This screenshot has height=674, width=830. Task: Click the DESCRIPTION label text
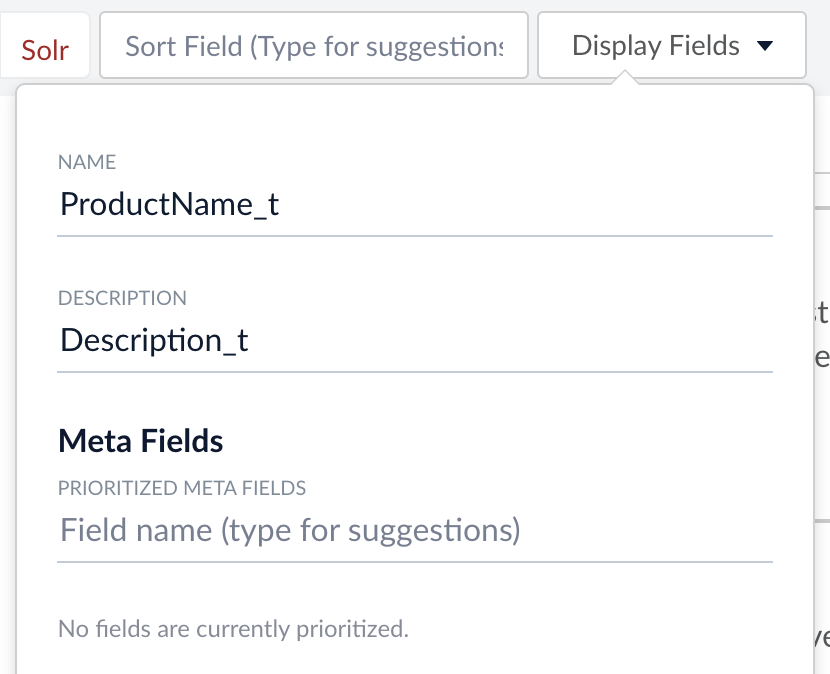point(122,298)
